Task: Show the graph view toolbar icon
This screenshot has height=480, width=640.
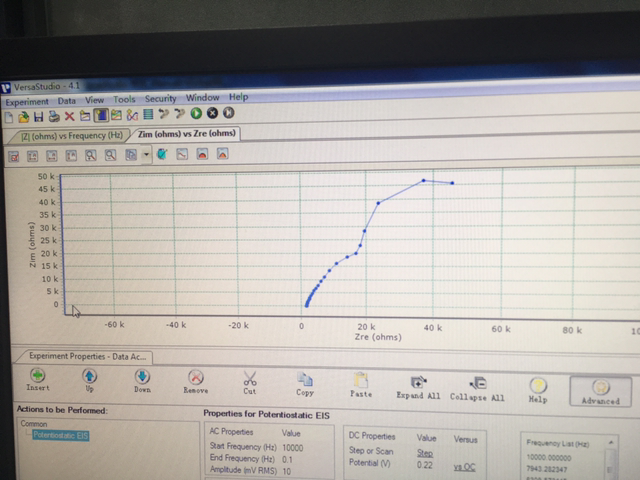Action: [x=116, y=115]
